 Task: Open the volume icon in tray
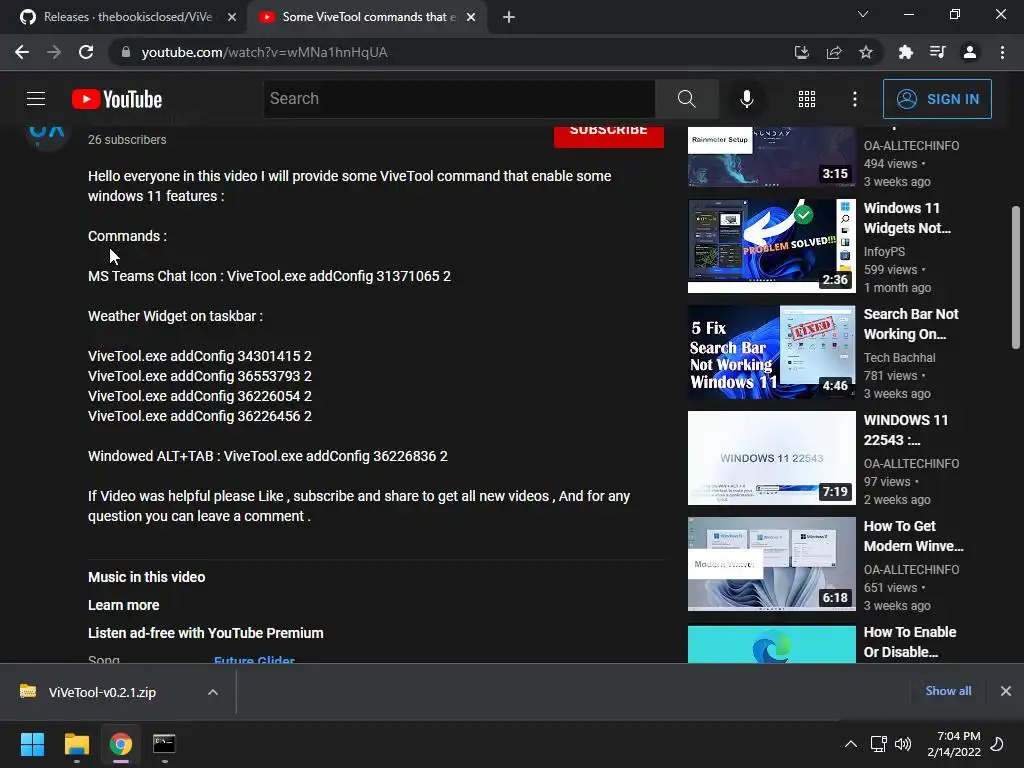point(903,744)
